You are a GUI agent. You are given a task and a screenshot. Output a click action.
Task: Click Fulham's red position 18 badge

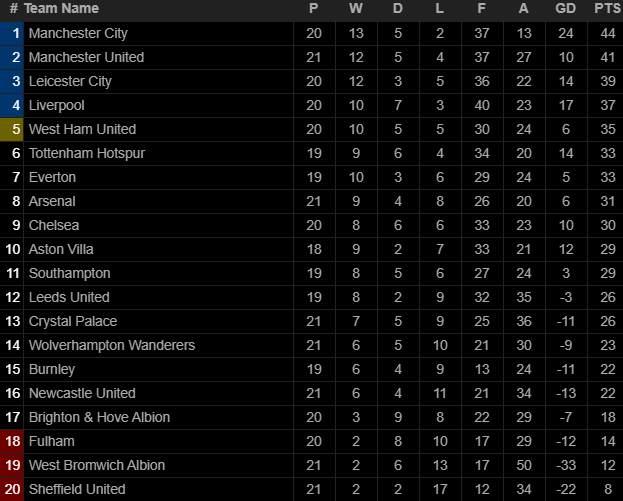[13, 441]
